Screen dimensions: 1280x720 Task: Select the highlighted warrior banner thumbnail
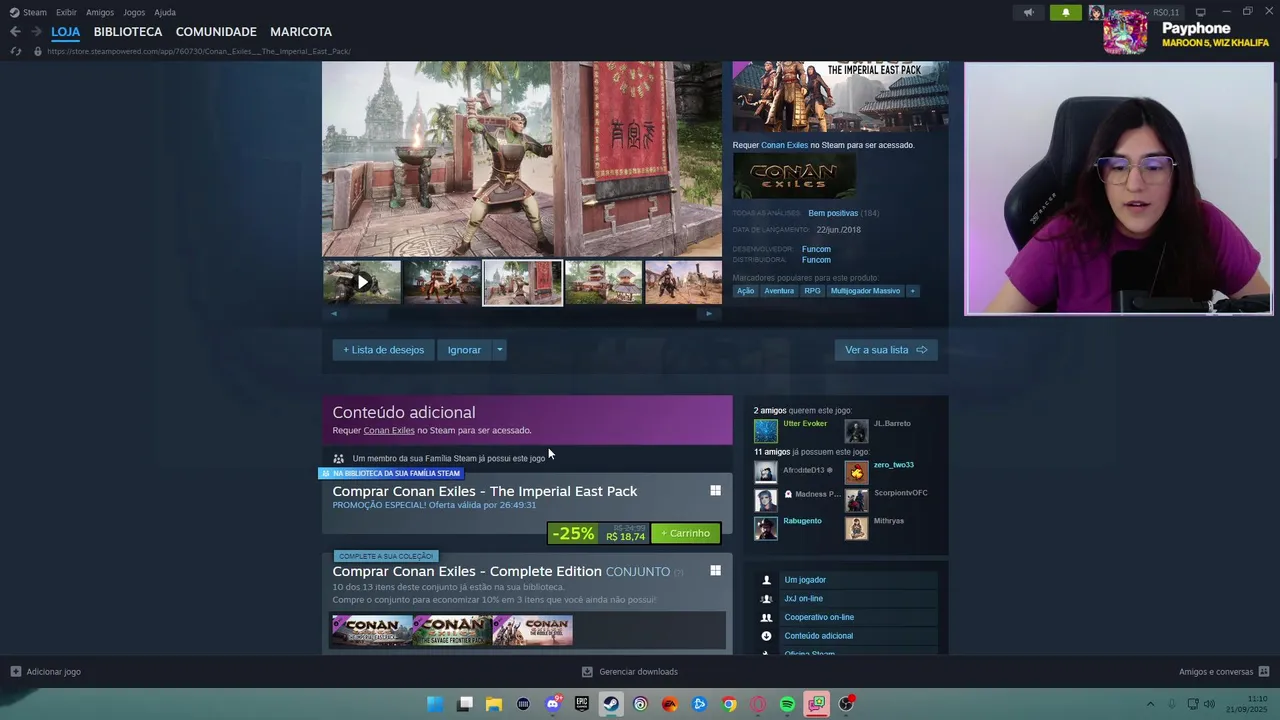522,283
